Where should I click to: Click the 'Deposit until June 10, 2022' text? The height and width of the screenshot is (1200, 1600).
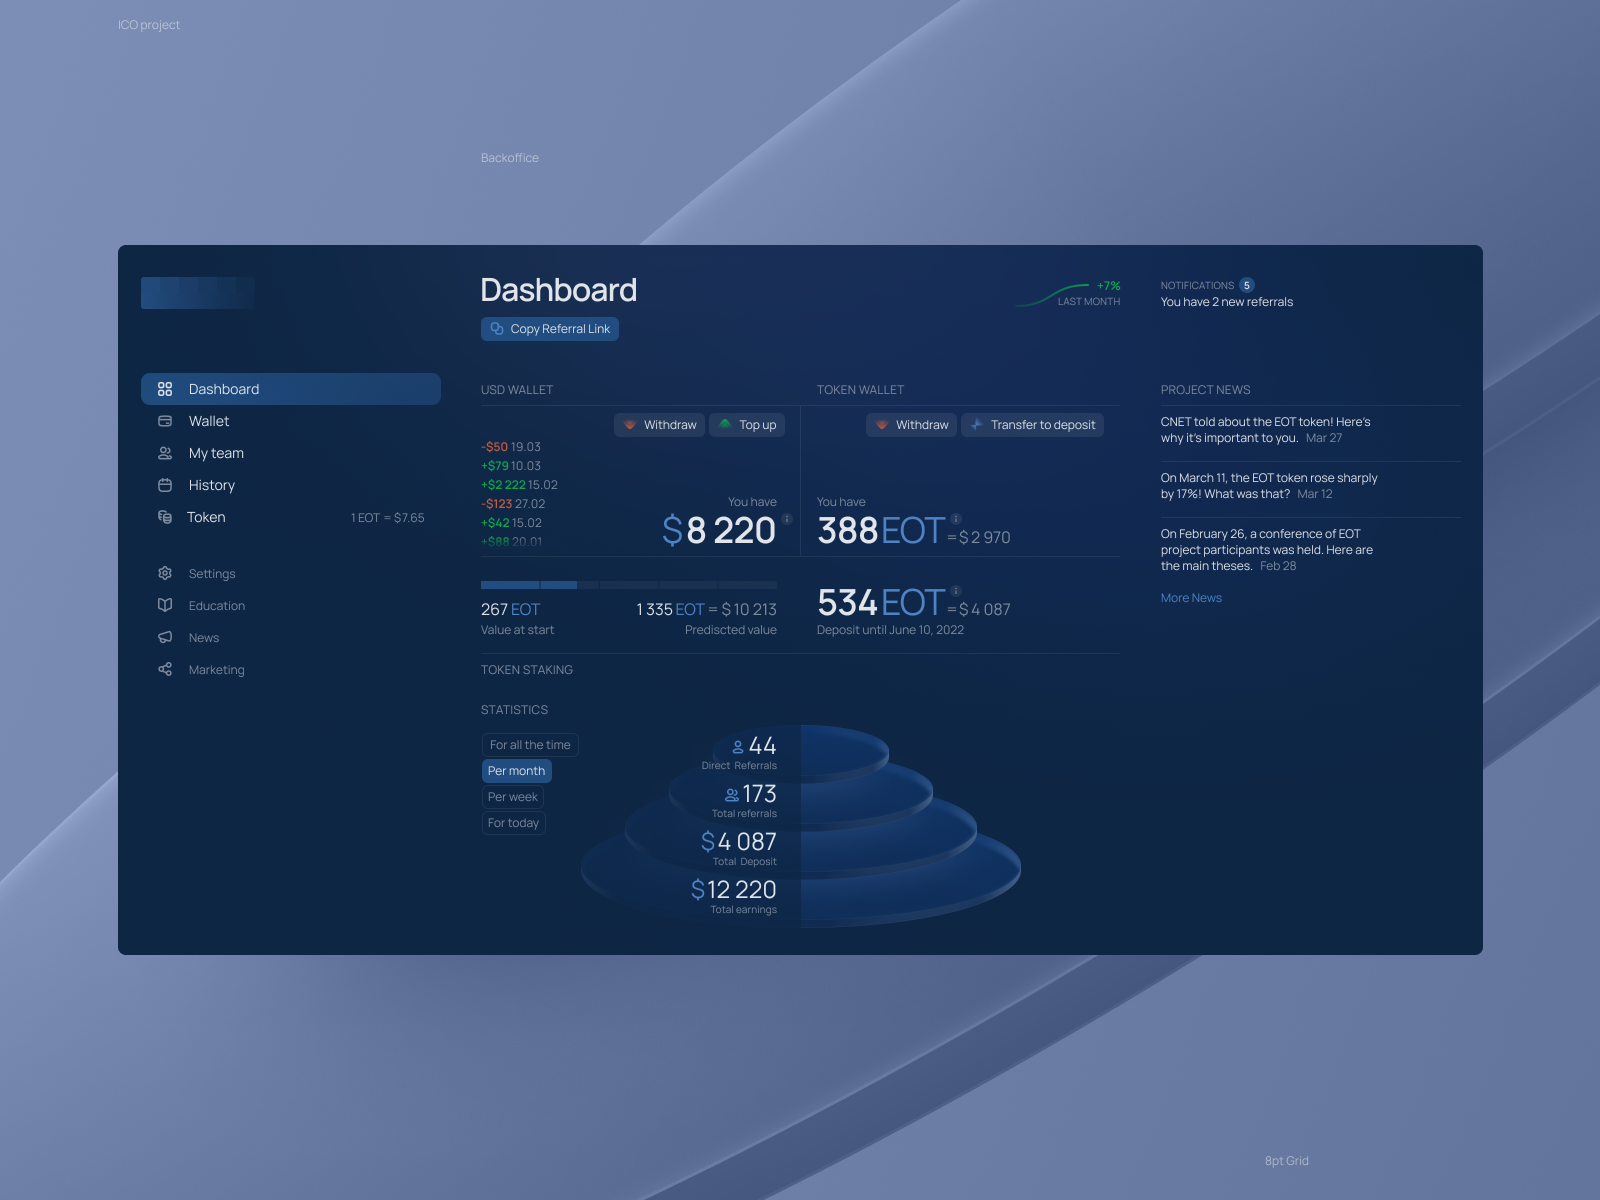890,630
